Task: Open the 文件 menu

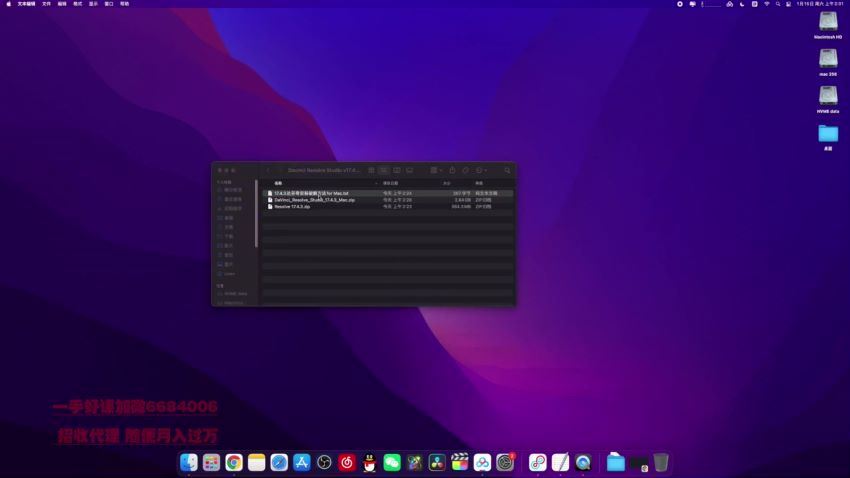Action: click(47, 4)
